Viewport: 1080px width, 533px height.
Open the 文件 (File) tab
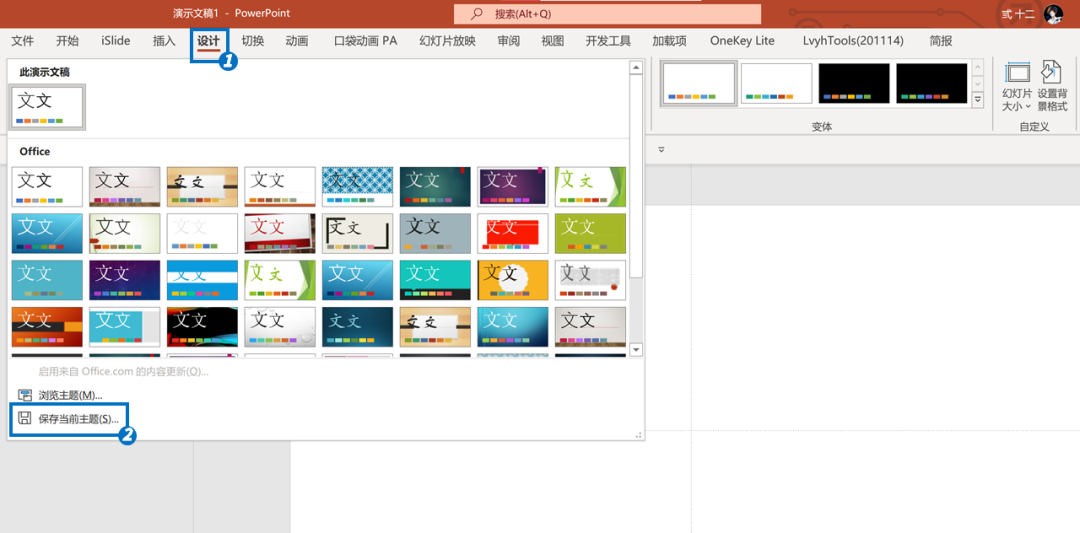[22, 41]
